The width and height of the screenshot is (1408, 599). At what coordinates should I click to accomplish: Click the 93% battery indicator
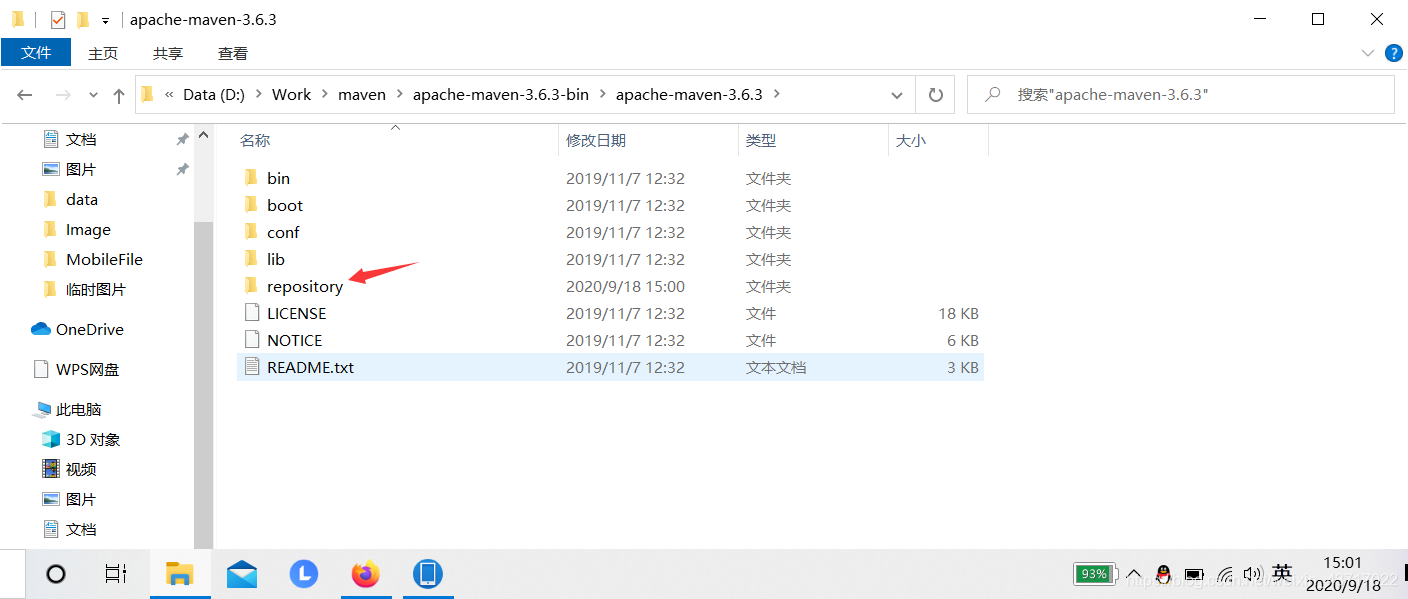click(x=1093, y=574)
